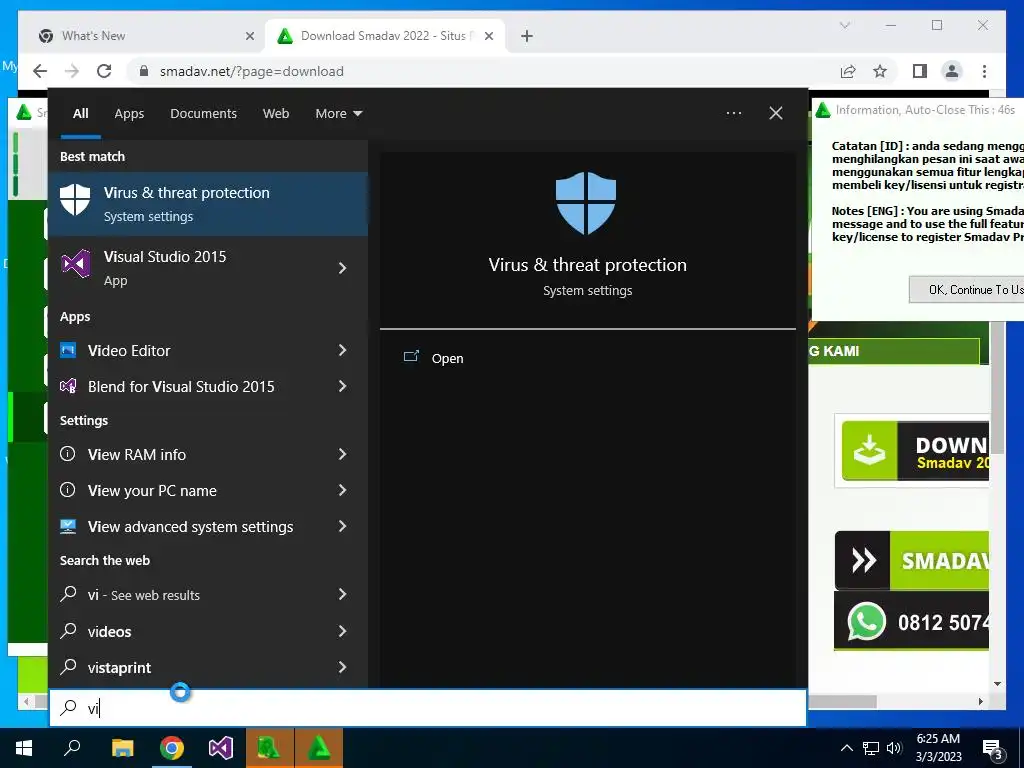Open Visual Studio from taskbar

[221, 748]
